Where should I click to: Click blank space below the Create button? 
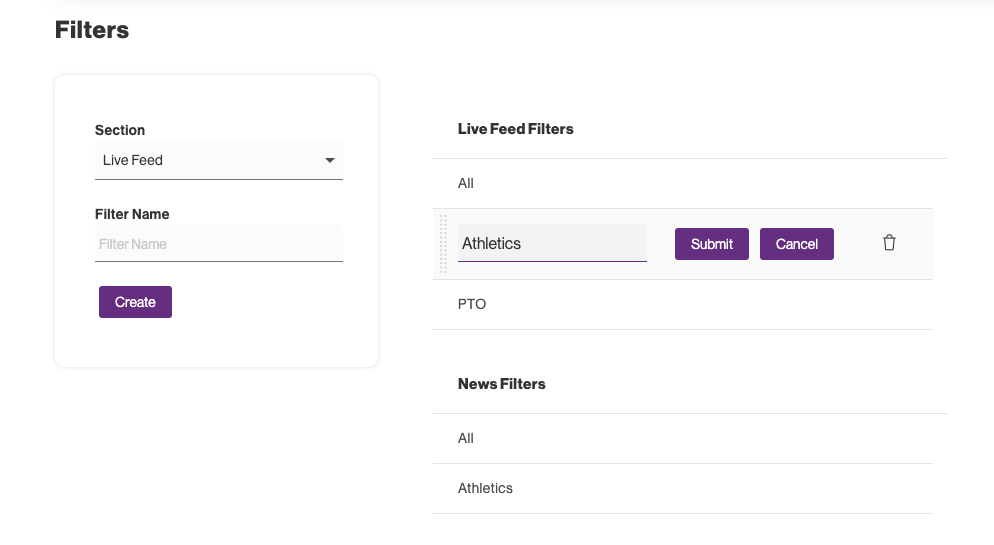pyautogui.click(x=216, y=342)
